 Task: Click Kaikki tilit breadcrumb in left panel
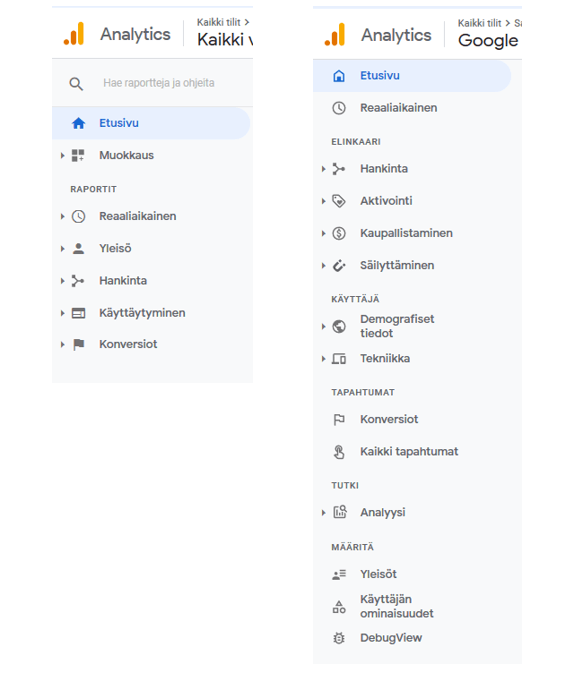point(219,22)
